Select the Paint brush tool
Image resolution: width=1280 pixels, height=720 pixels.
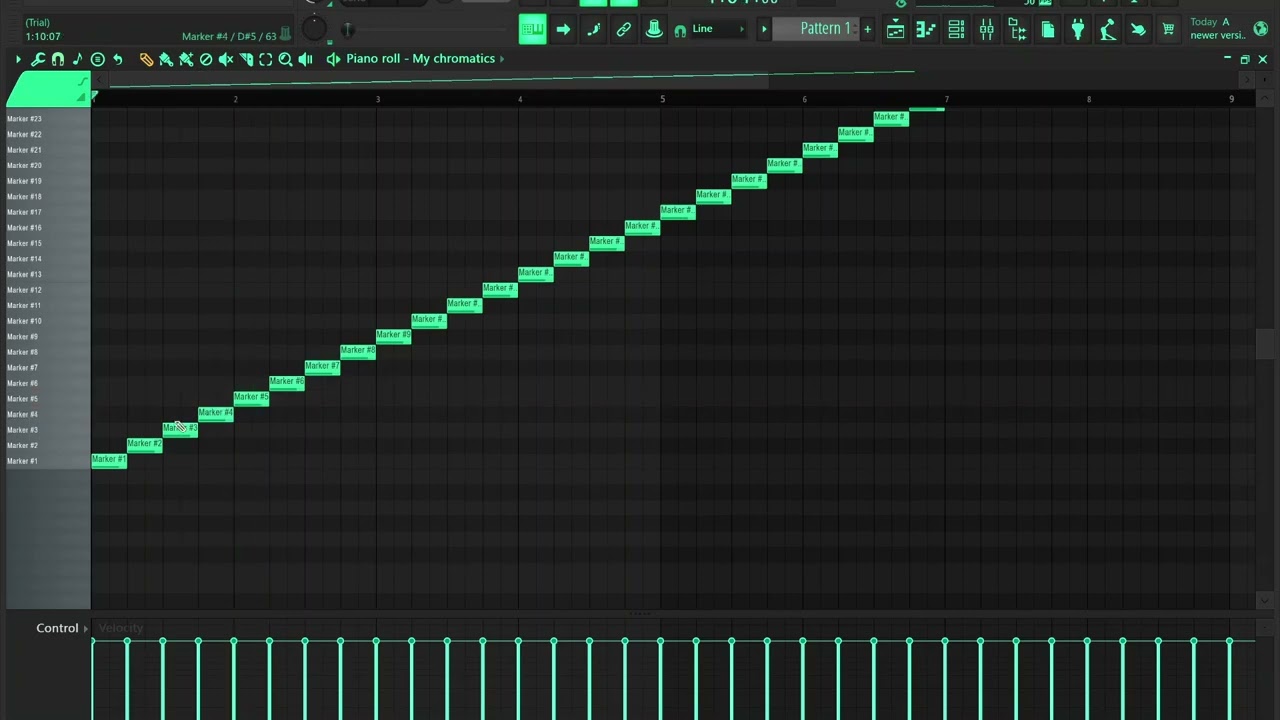click(166, 59)
